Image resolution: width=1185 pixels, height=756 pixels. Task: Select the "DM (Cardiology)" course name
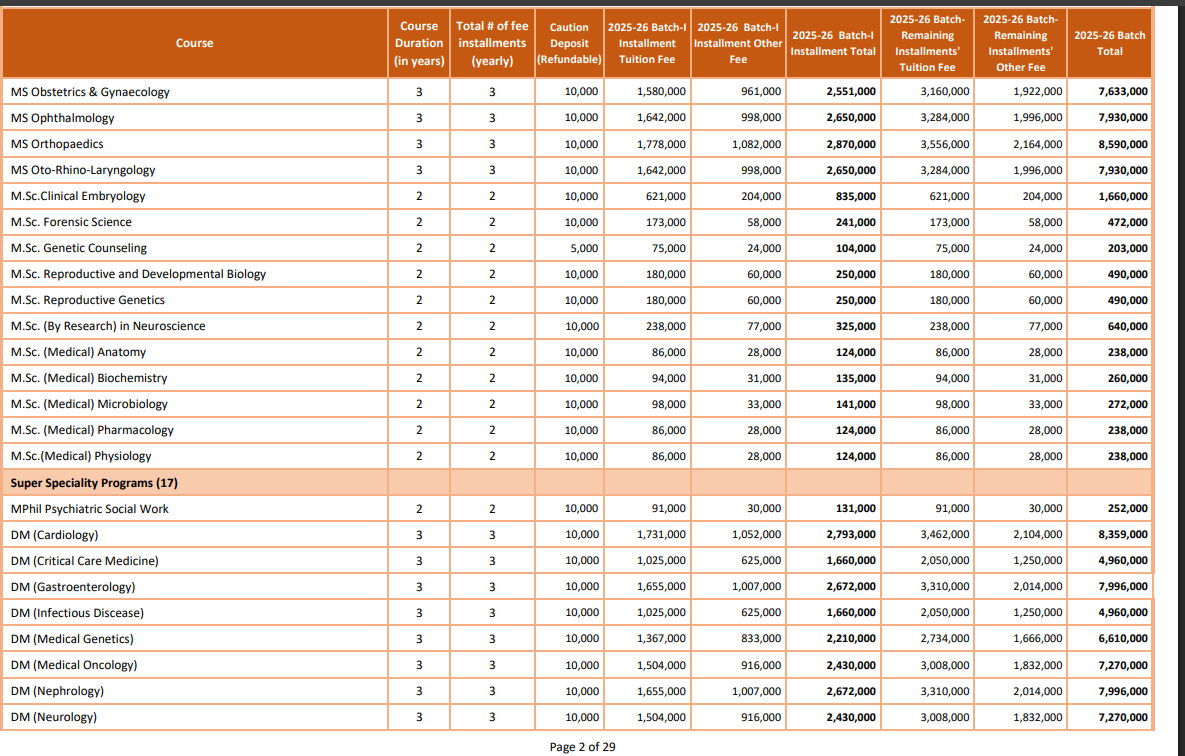[x=54, y=535]
